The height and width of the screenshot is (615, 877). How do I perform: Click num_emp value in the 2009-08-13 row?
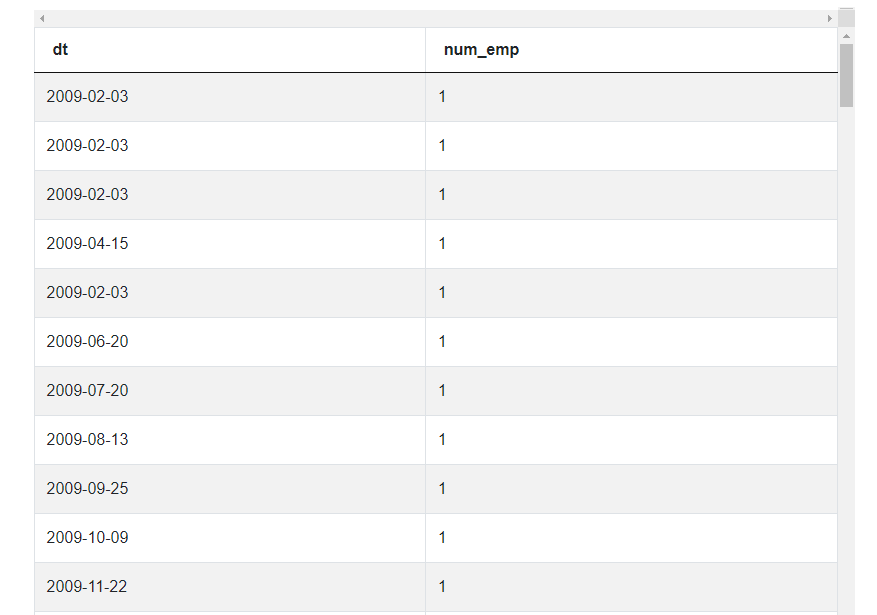pos(442,440)
